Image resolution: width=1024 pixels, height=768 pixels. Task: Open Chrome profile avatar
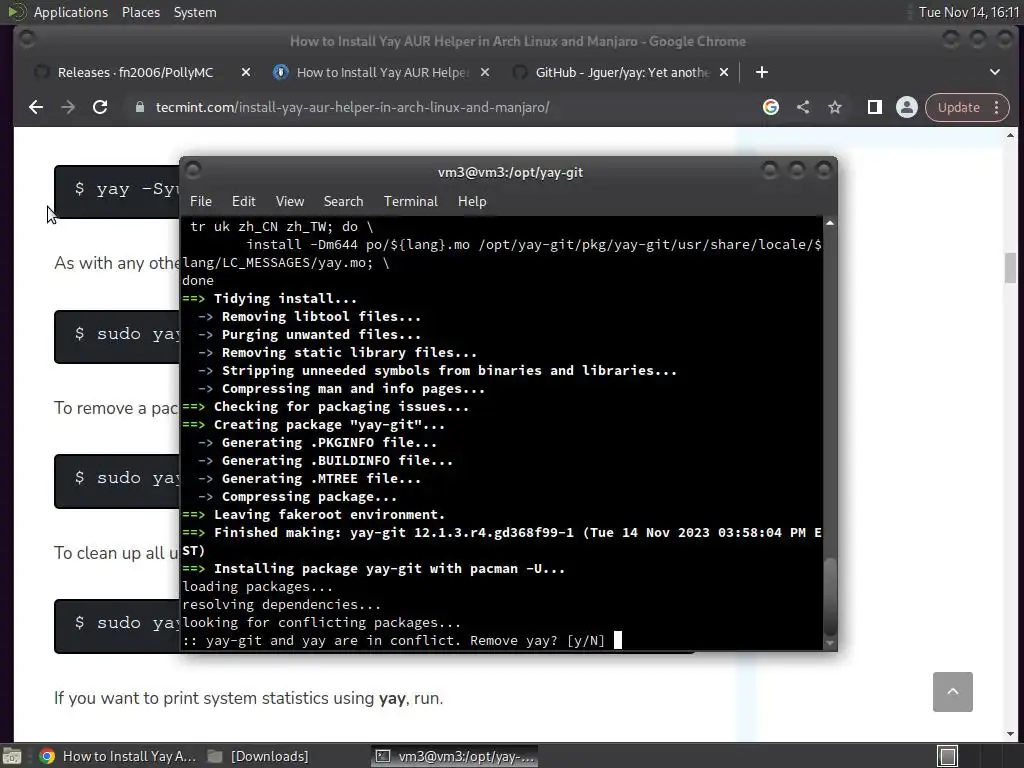906,107
